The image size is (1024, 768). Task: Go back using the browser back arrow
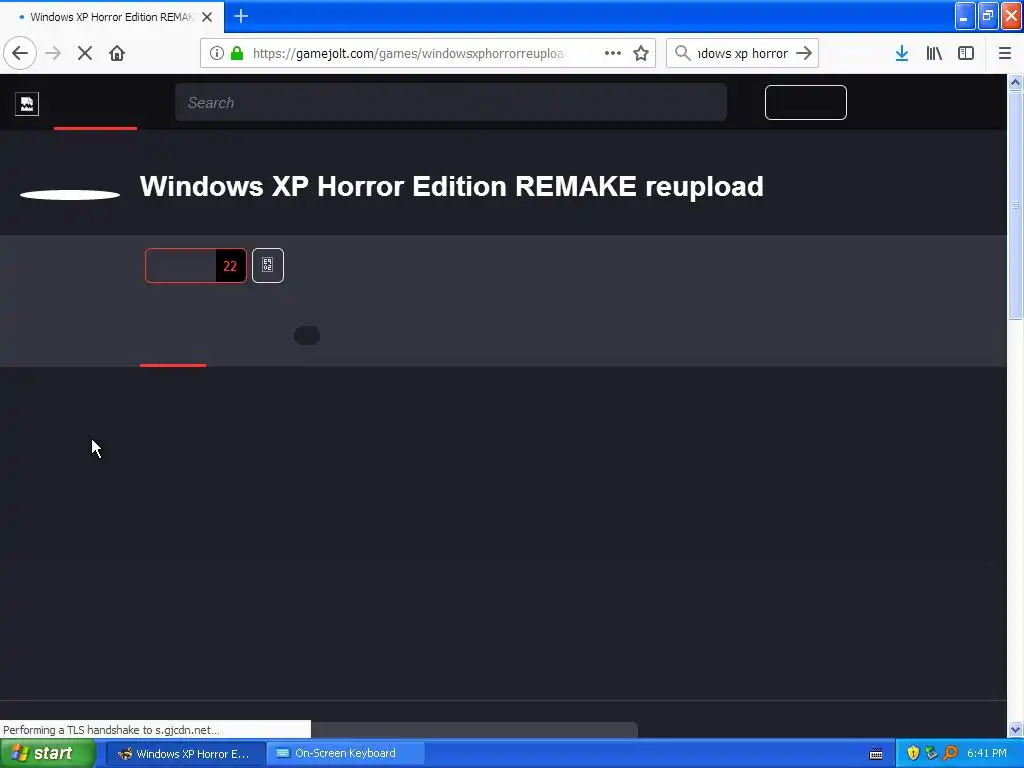point(20,53)
